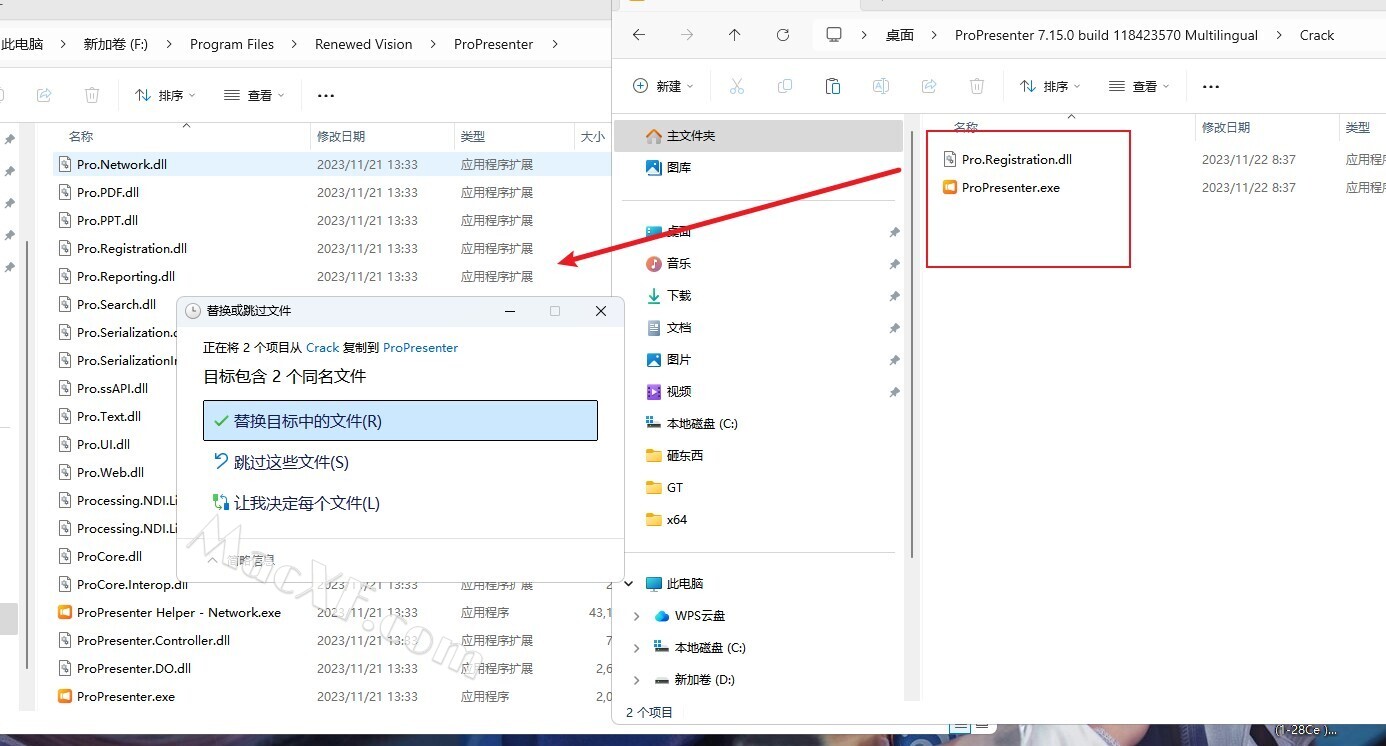Click the rename icon in the Crack toolbar
The width and height of the screenshot is (1386, 746).
coord(881,87)
